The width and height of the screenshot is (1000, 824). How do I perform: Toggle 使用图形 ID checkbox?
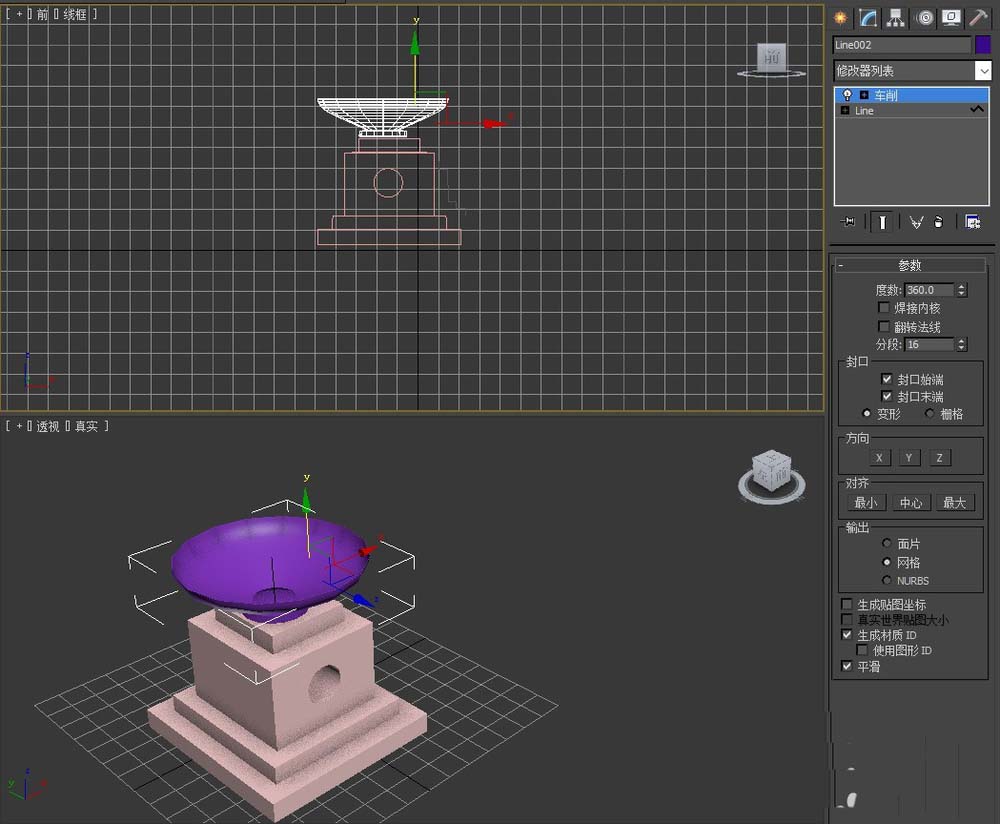[862, 650]
